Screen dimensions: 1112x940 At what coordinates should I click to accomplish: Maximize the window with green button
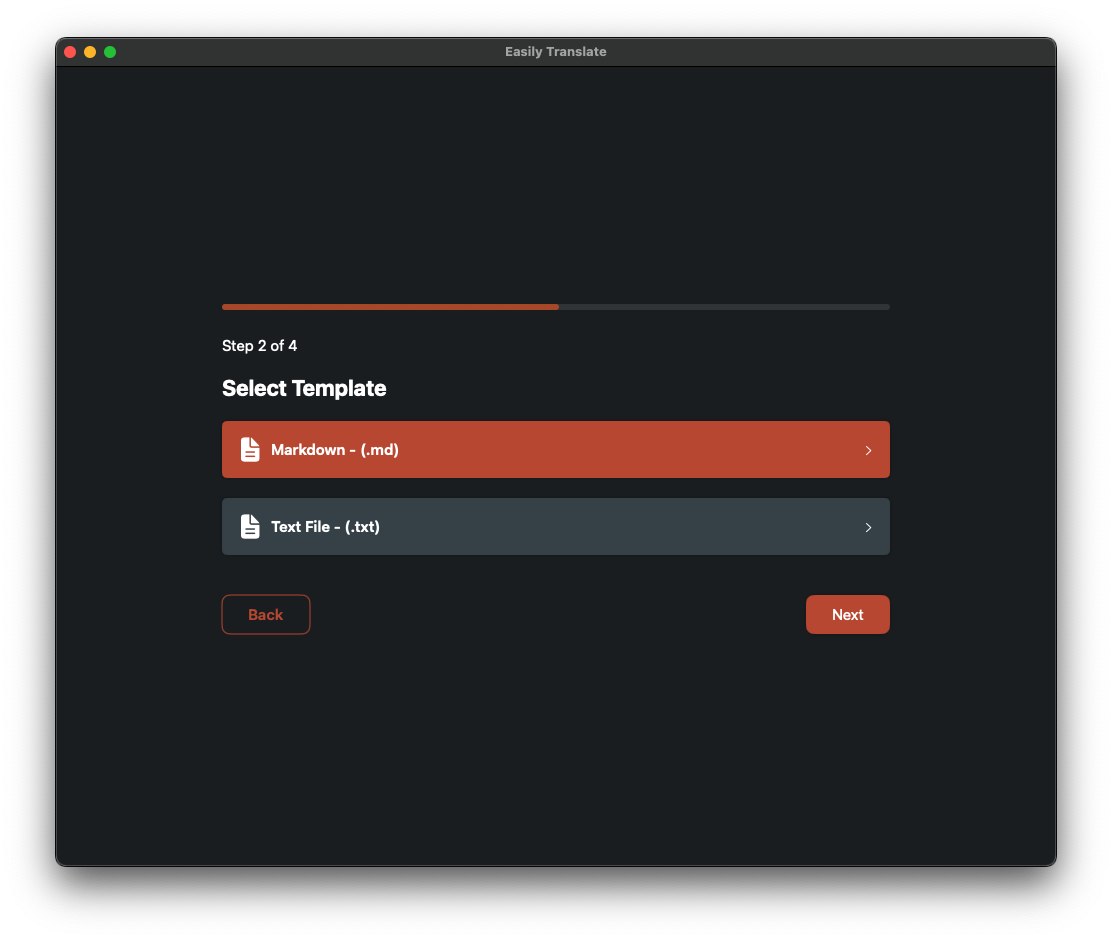coord(110,52)
